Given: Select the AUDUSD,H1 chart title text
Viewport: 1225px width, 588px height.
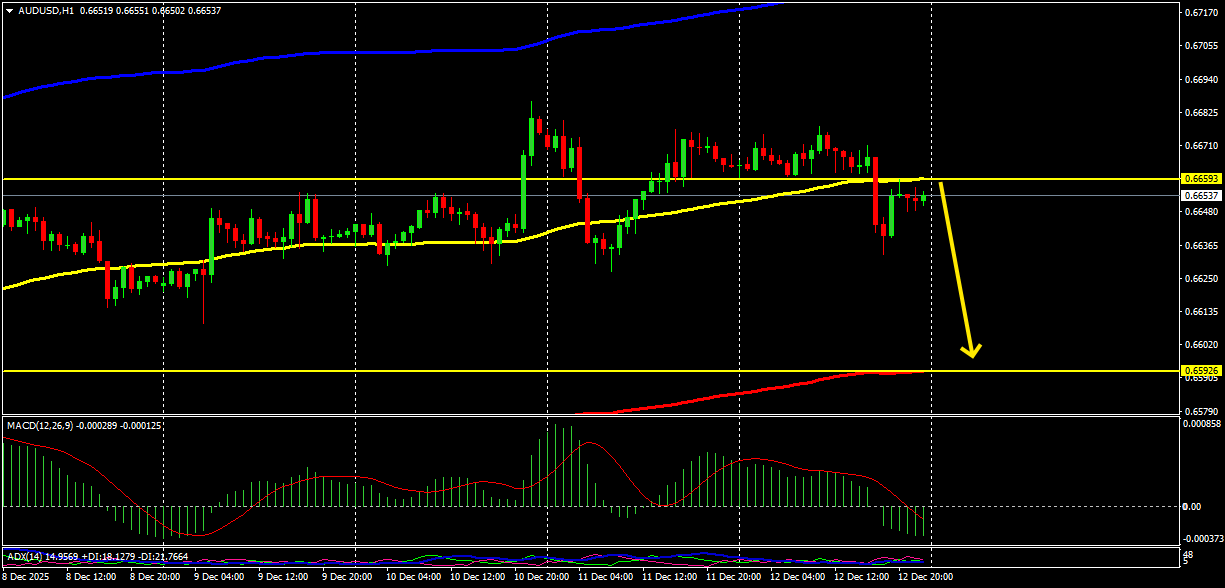Looking at the screenshot, I should coord(45,10).
